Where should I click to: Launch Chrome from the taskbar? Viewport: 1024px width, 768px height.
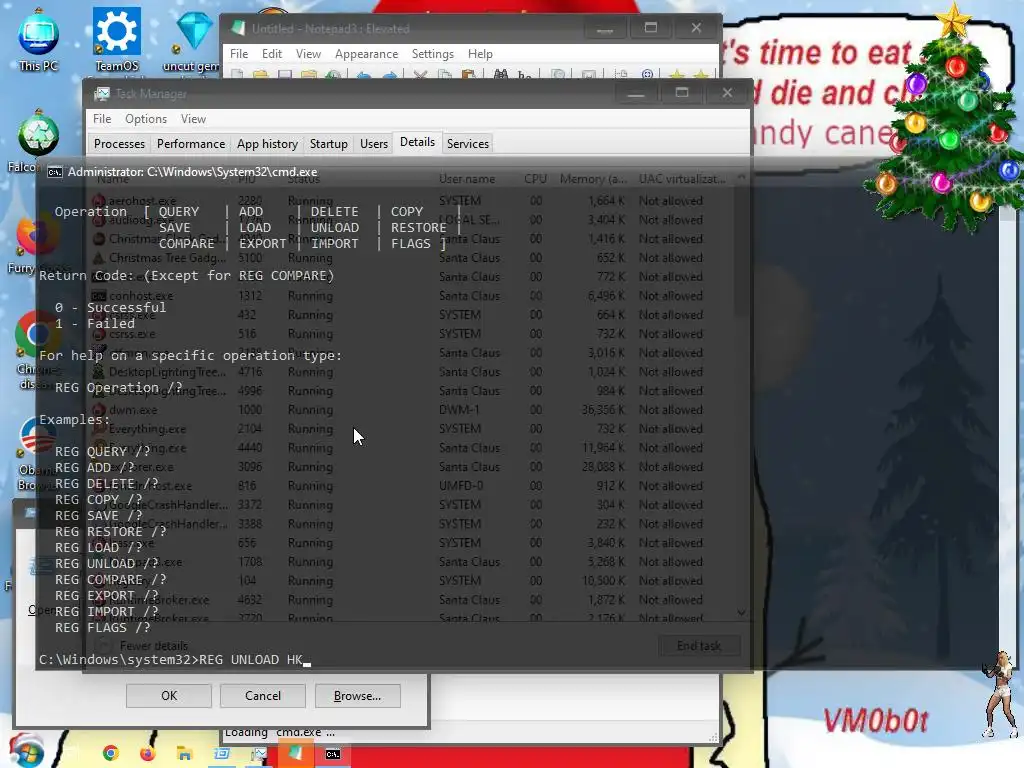(x=110, y=754)
